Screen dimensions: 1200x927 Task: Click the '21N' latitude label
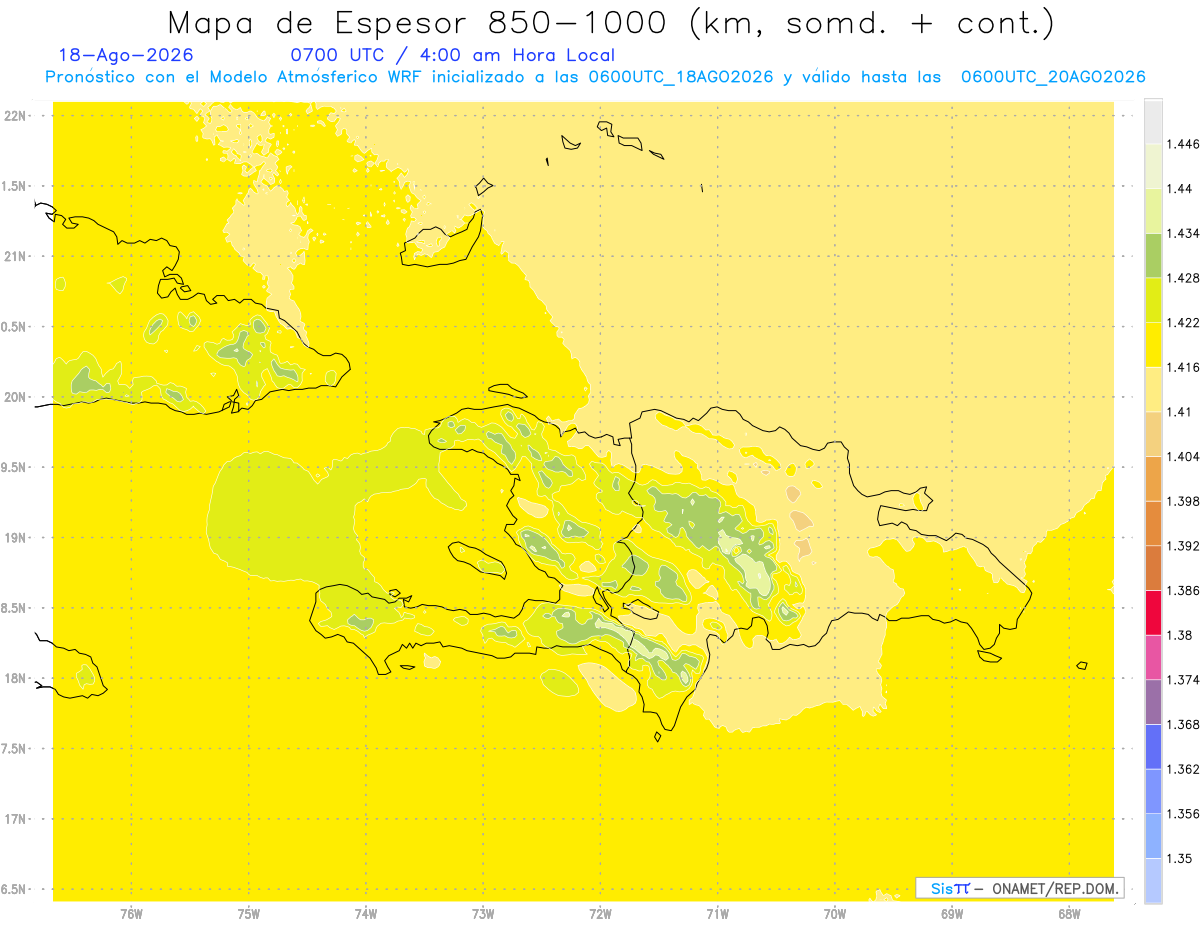pyautogui.click(x=16, y=256)
